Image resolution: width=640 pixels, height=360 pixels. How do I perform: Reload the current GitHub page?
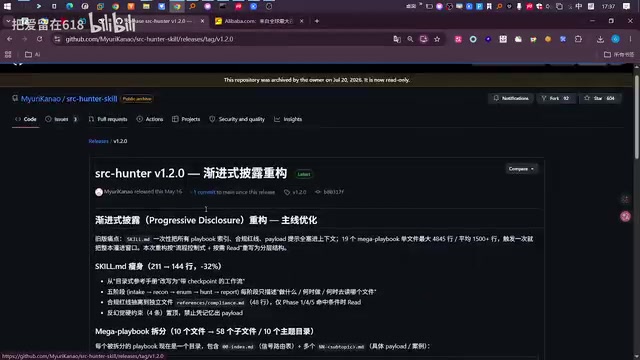click(x=40, y=39)
